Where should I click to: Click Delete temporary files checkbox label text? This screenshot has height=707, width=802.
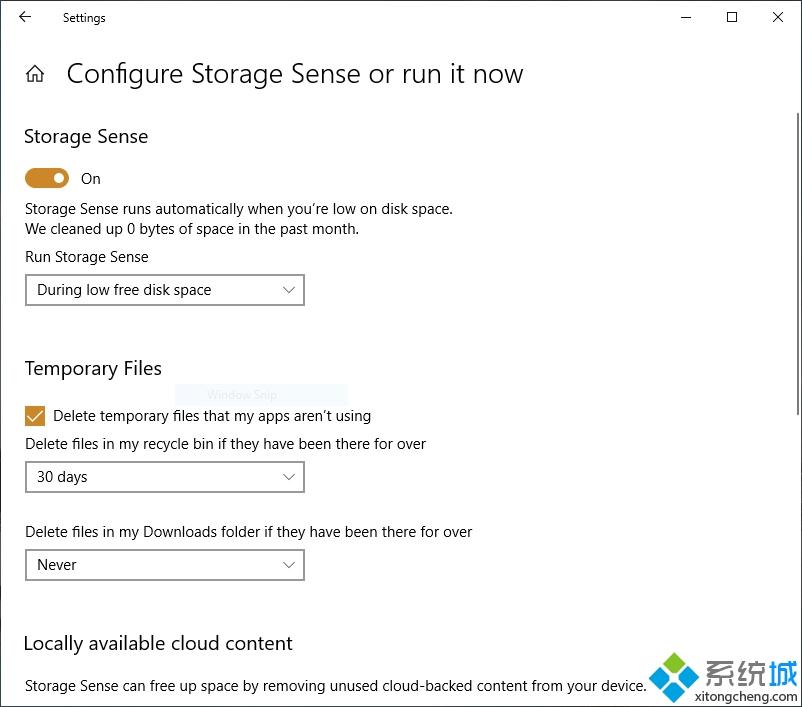tap(212, 416)
